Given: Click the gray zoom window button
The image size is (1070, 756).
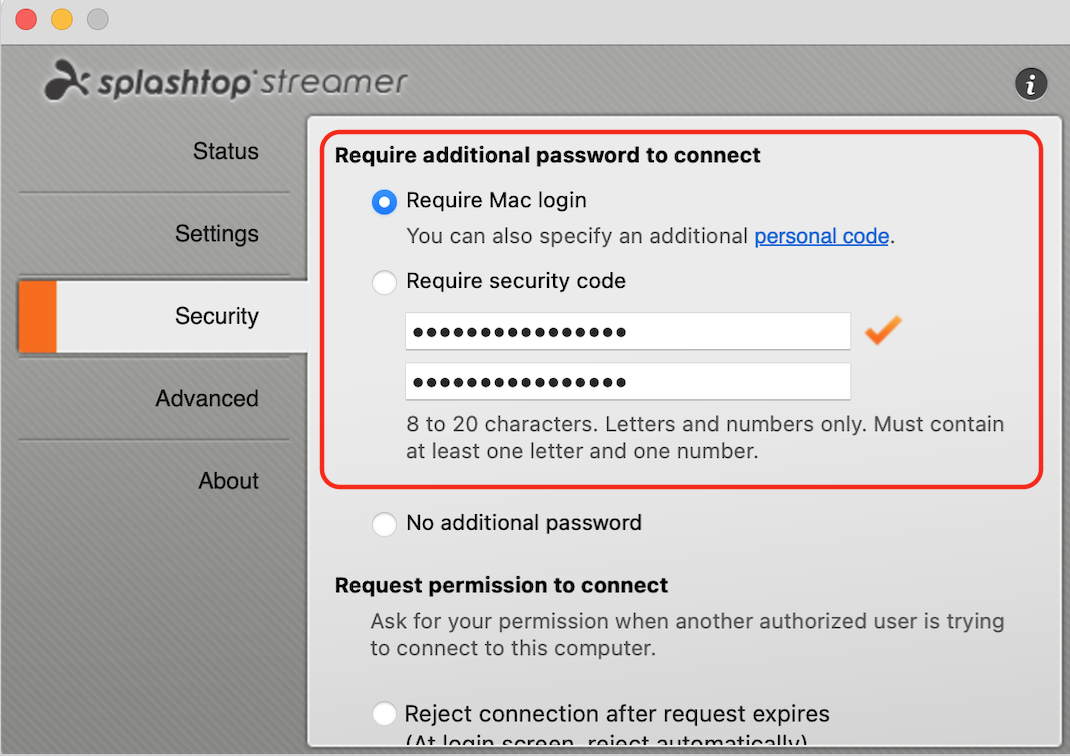Looking at the screenshot, I should 96,18.
